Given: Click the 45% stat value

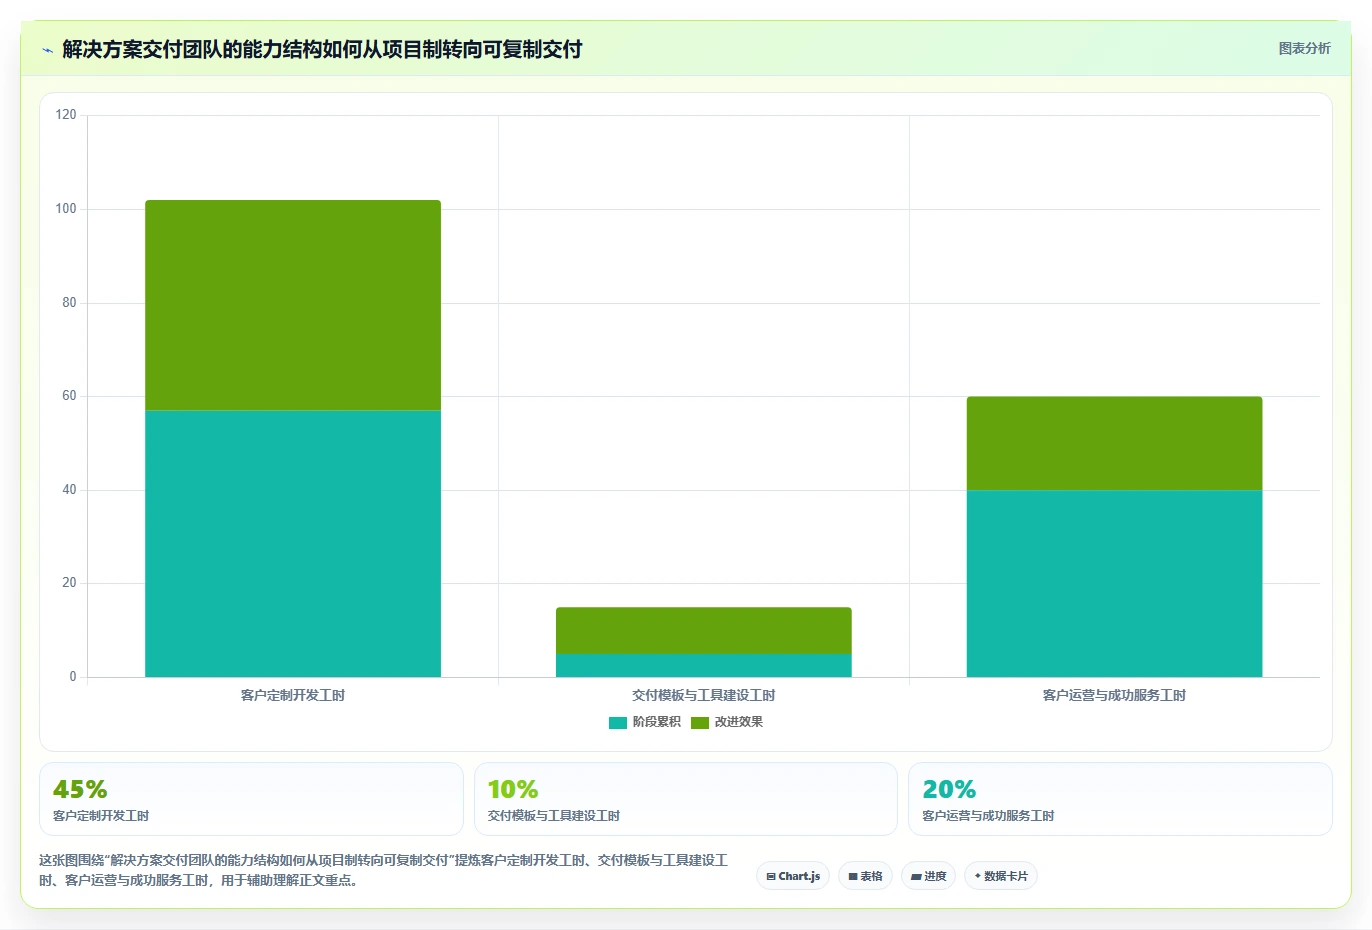Looking at the screenshot, I should coord(80,789).
